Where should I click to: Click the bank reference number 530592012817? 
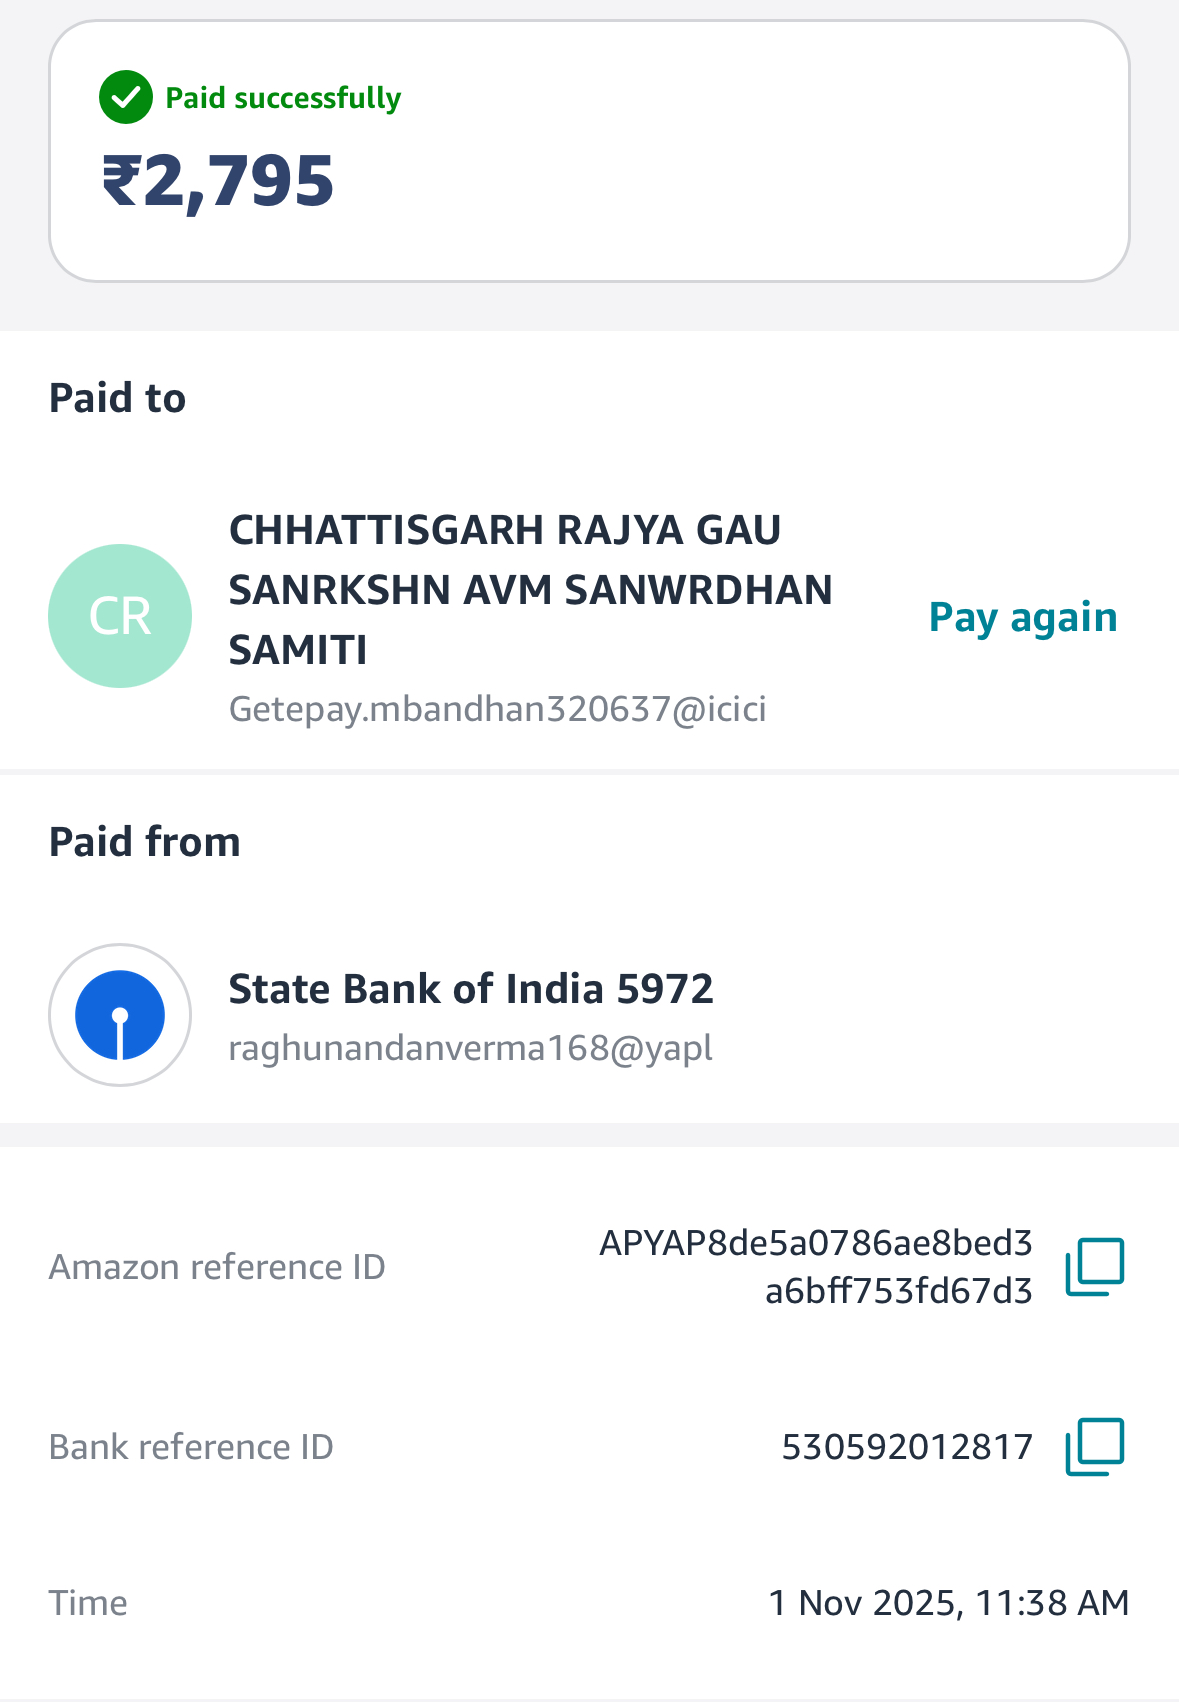click(907, 1447)
